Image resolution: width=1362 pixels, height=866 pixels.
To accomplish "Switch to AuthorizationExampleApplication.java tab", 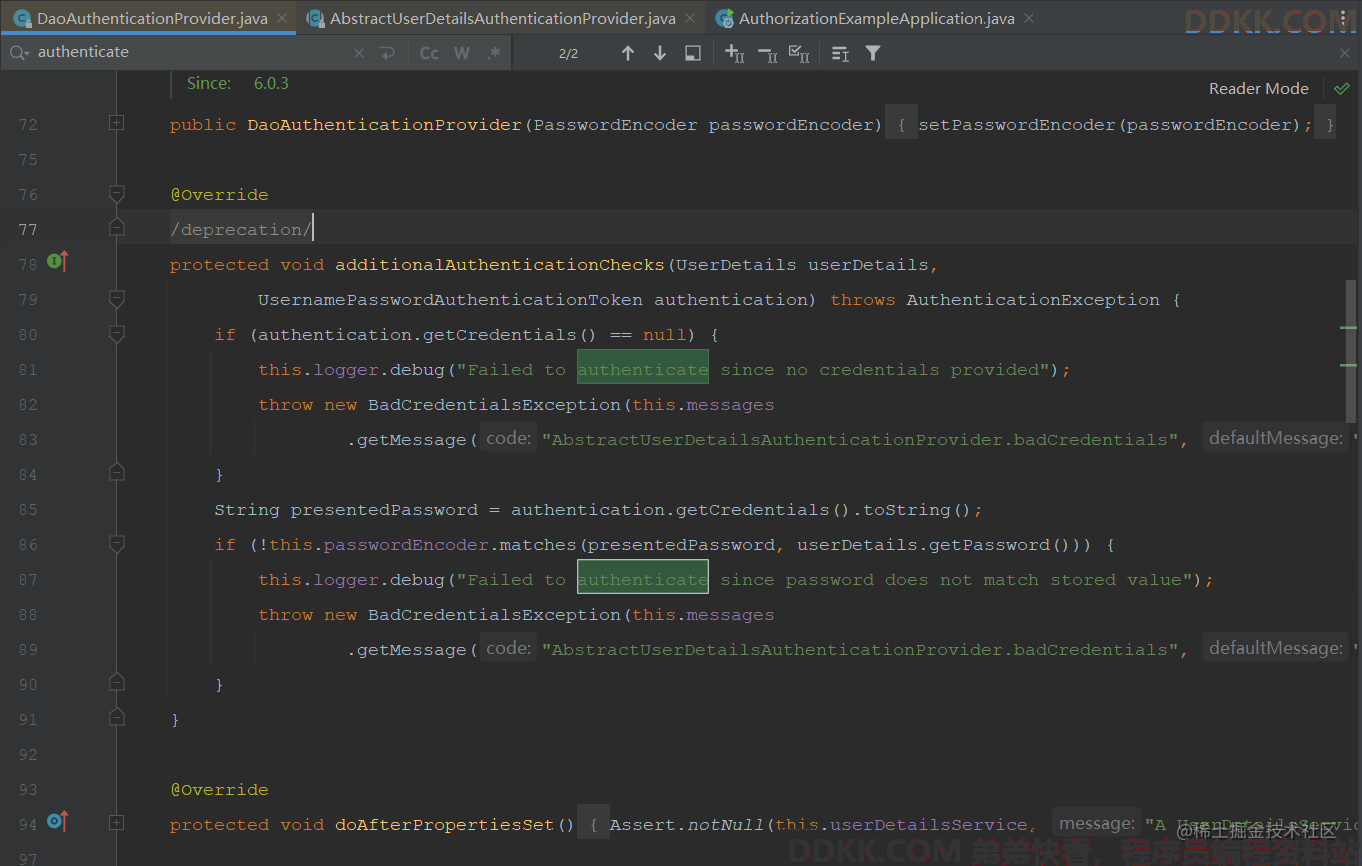I will (876, 18).
